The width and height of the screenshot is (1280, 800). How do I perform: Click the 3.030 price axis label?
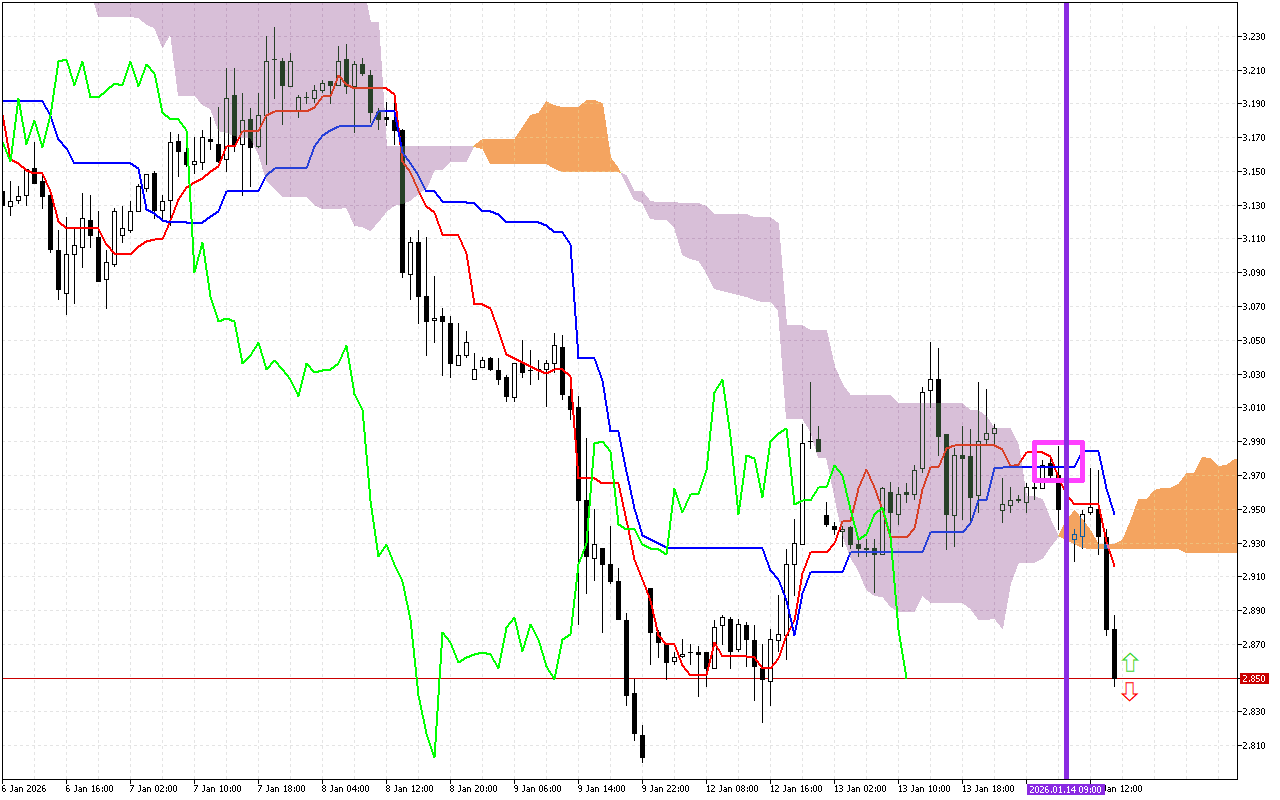[x=1253, y=374]
